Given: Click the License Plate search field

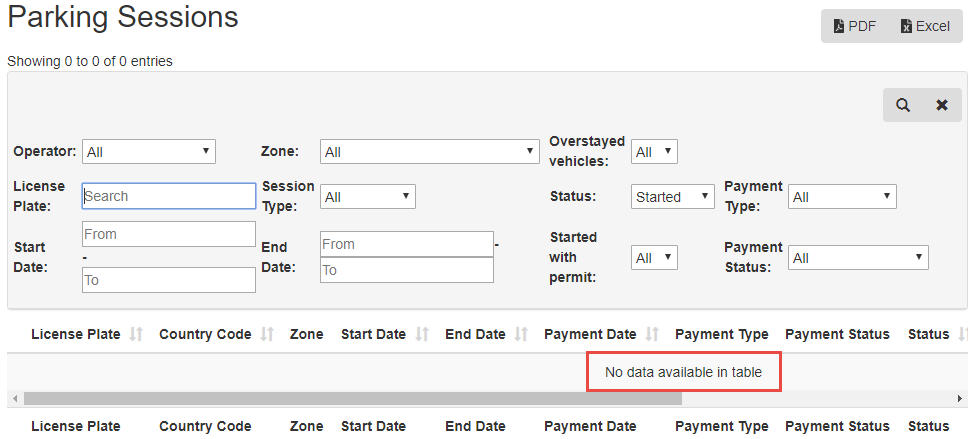Looking at the screenshot, I should click(168, 196).
